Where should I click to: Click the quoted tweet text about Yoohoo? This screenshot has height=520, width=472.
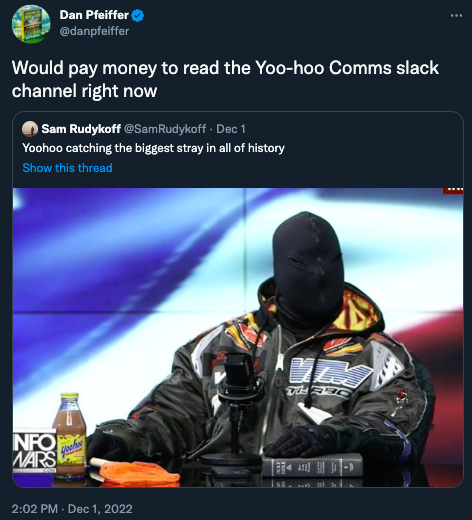pos(153,148)
